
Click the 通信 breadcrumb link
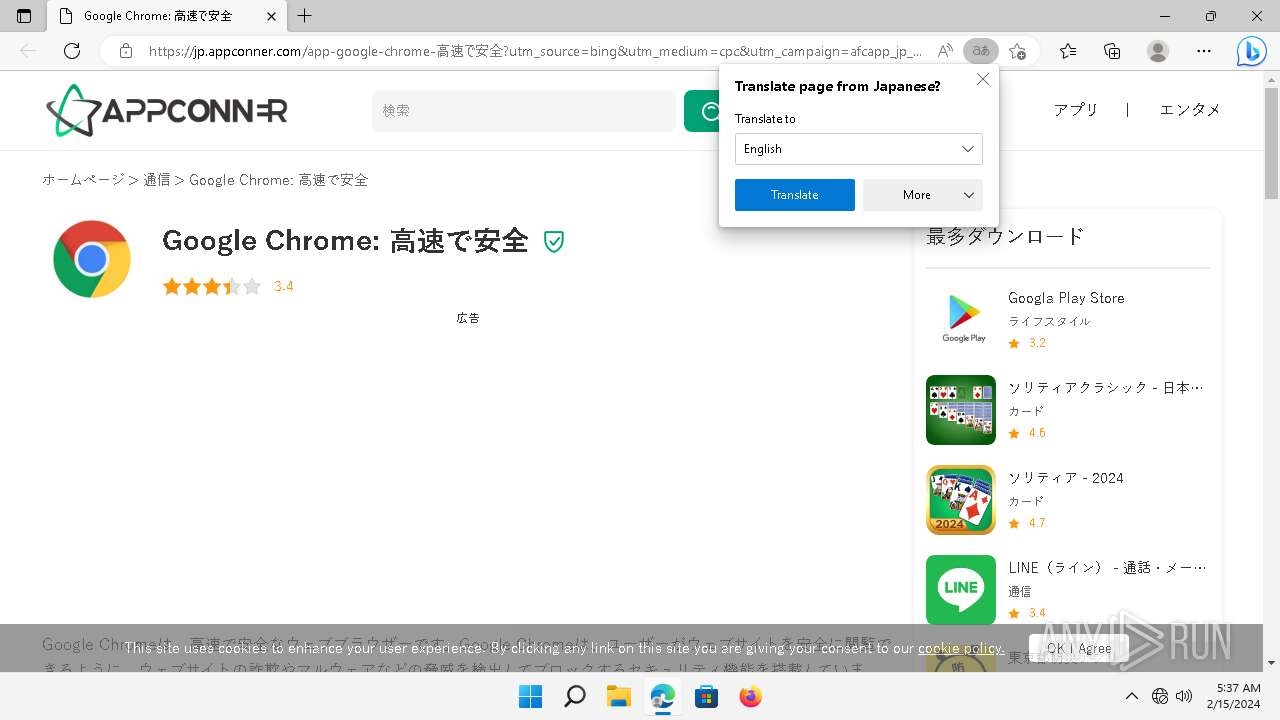point(157,180)
